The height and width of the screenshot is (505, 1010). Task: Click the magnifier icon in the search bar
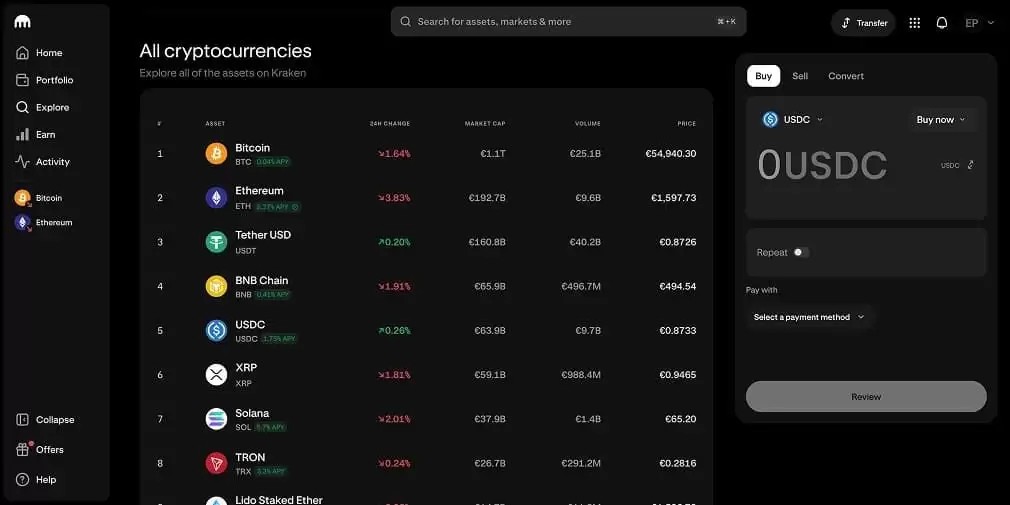tap(406, 22)
